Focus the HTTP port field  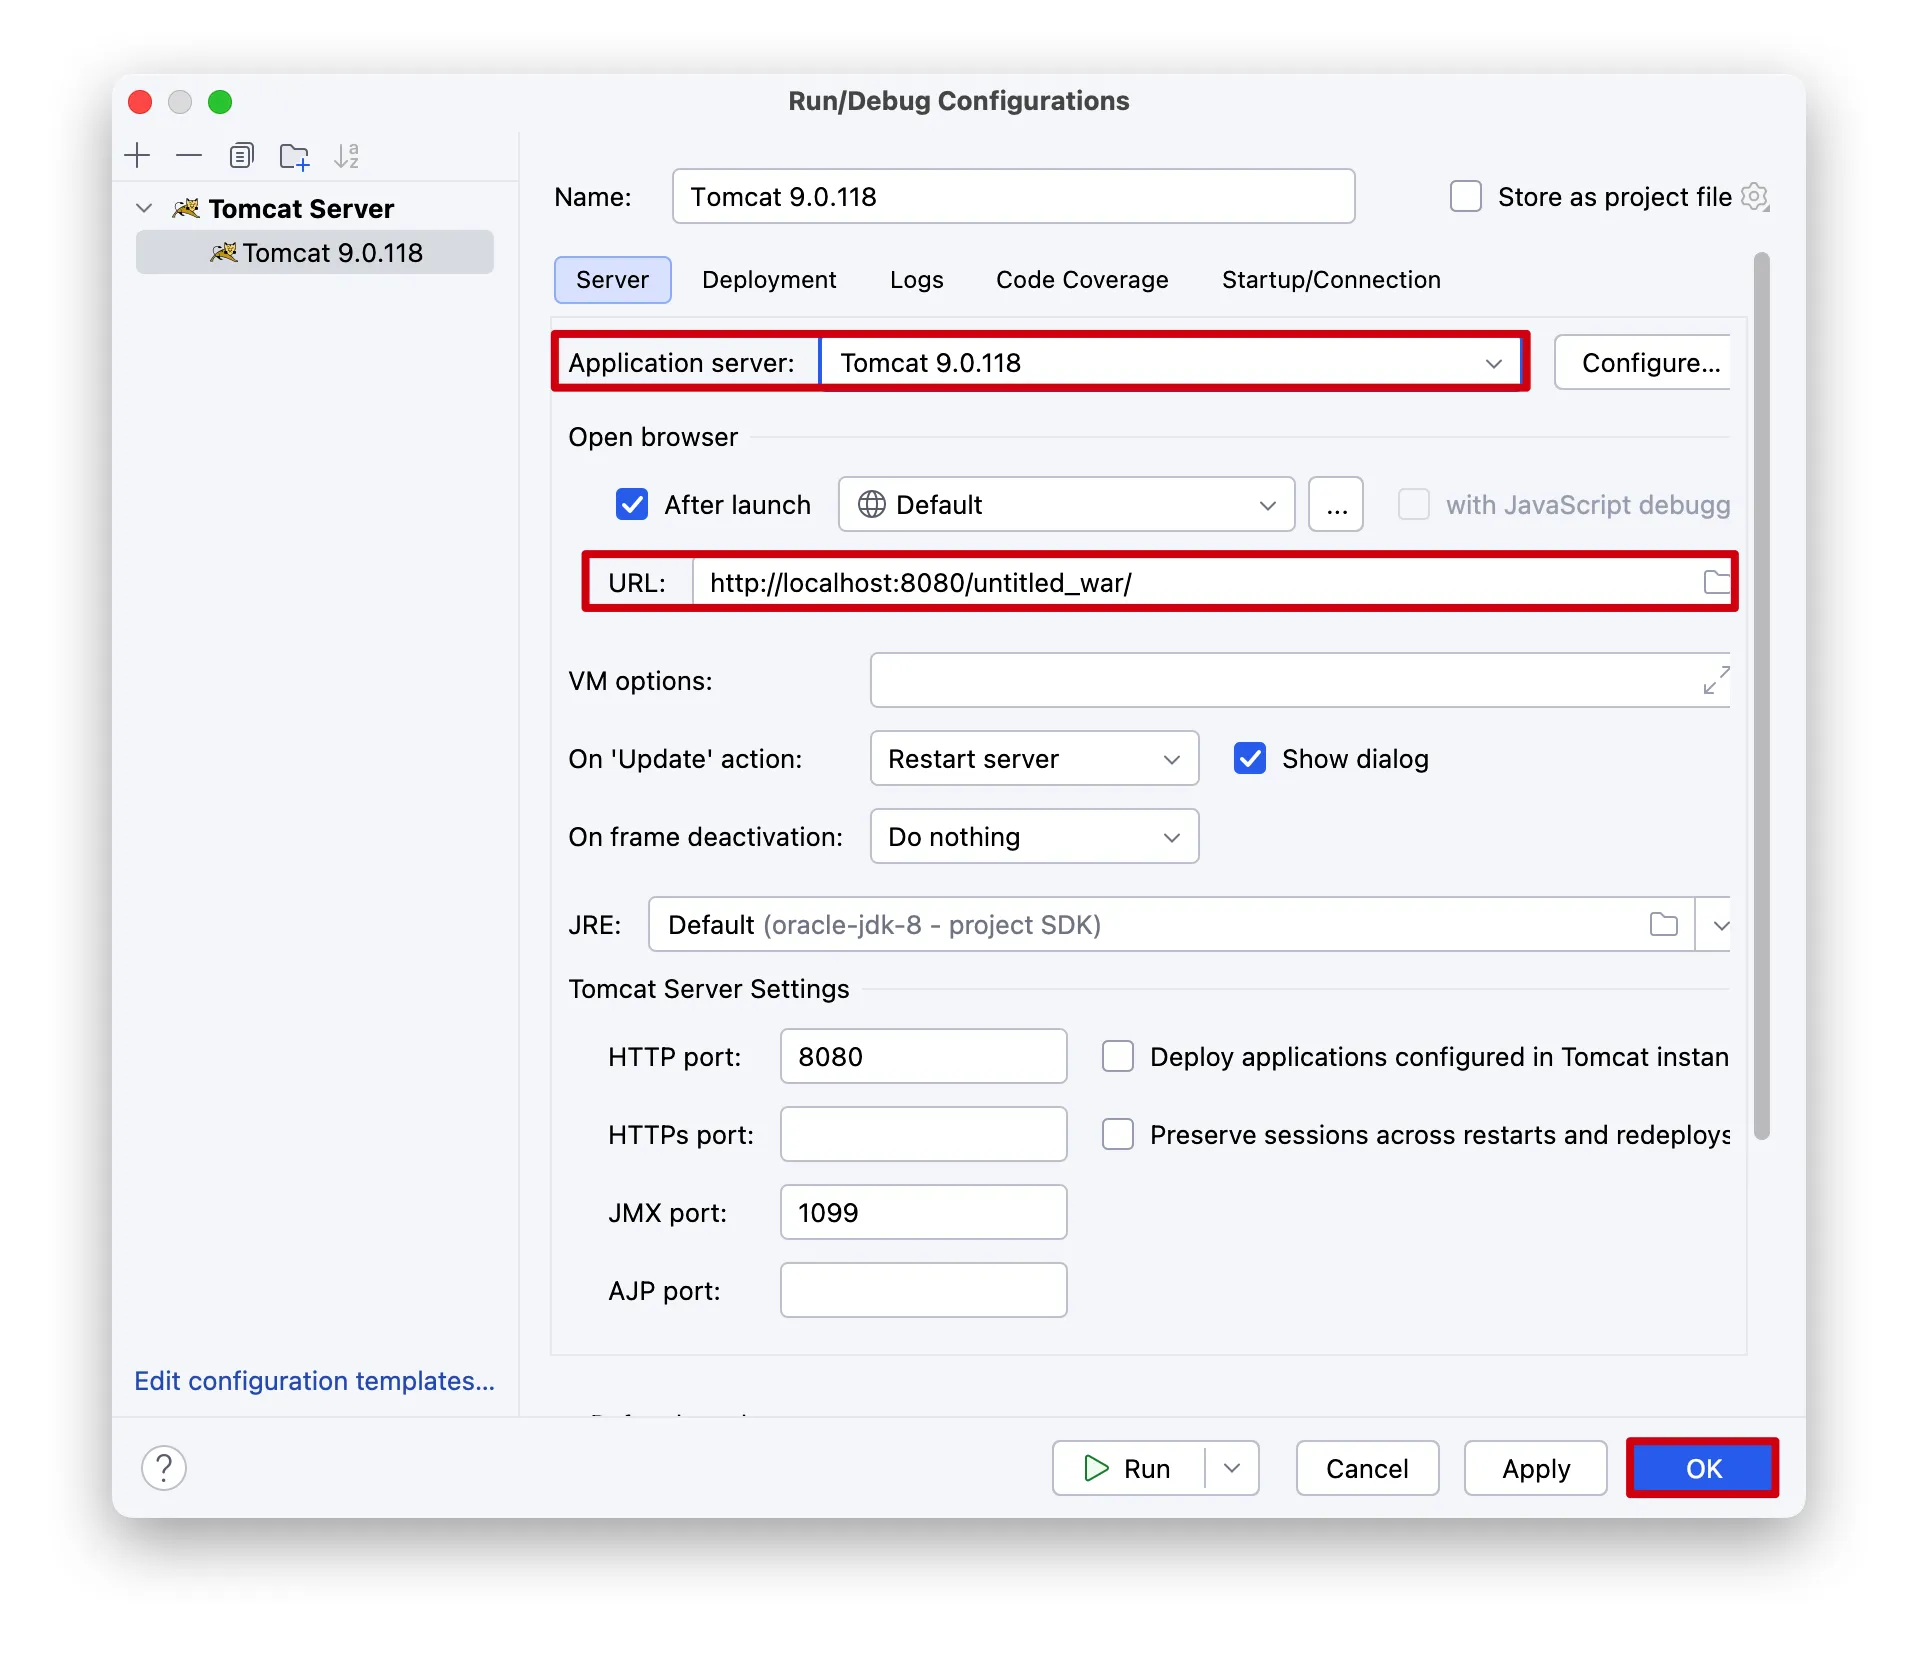(x=924, y=1057)
